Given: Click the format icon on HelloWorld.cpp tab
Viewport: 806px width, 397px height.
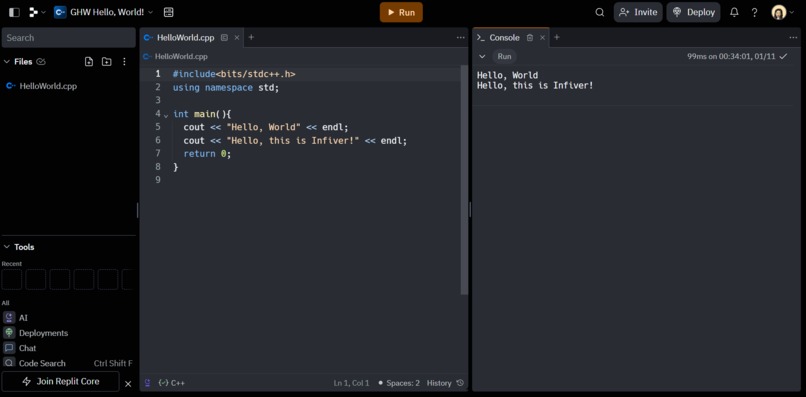Looking at the screenshot, I should [x=224, y=38].
